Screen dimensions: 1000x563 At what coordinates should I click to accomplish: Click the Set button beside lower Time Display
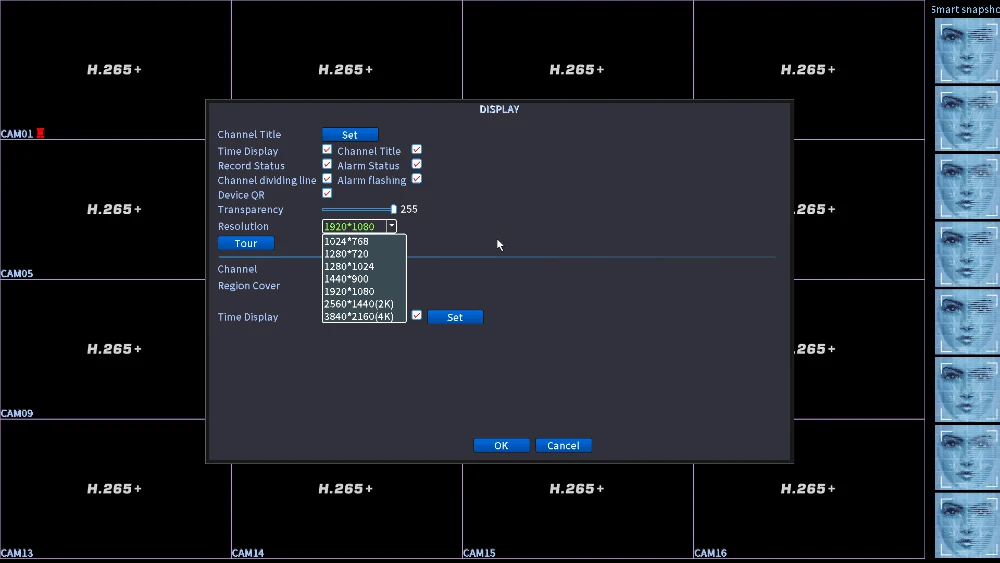[455, 317]
